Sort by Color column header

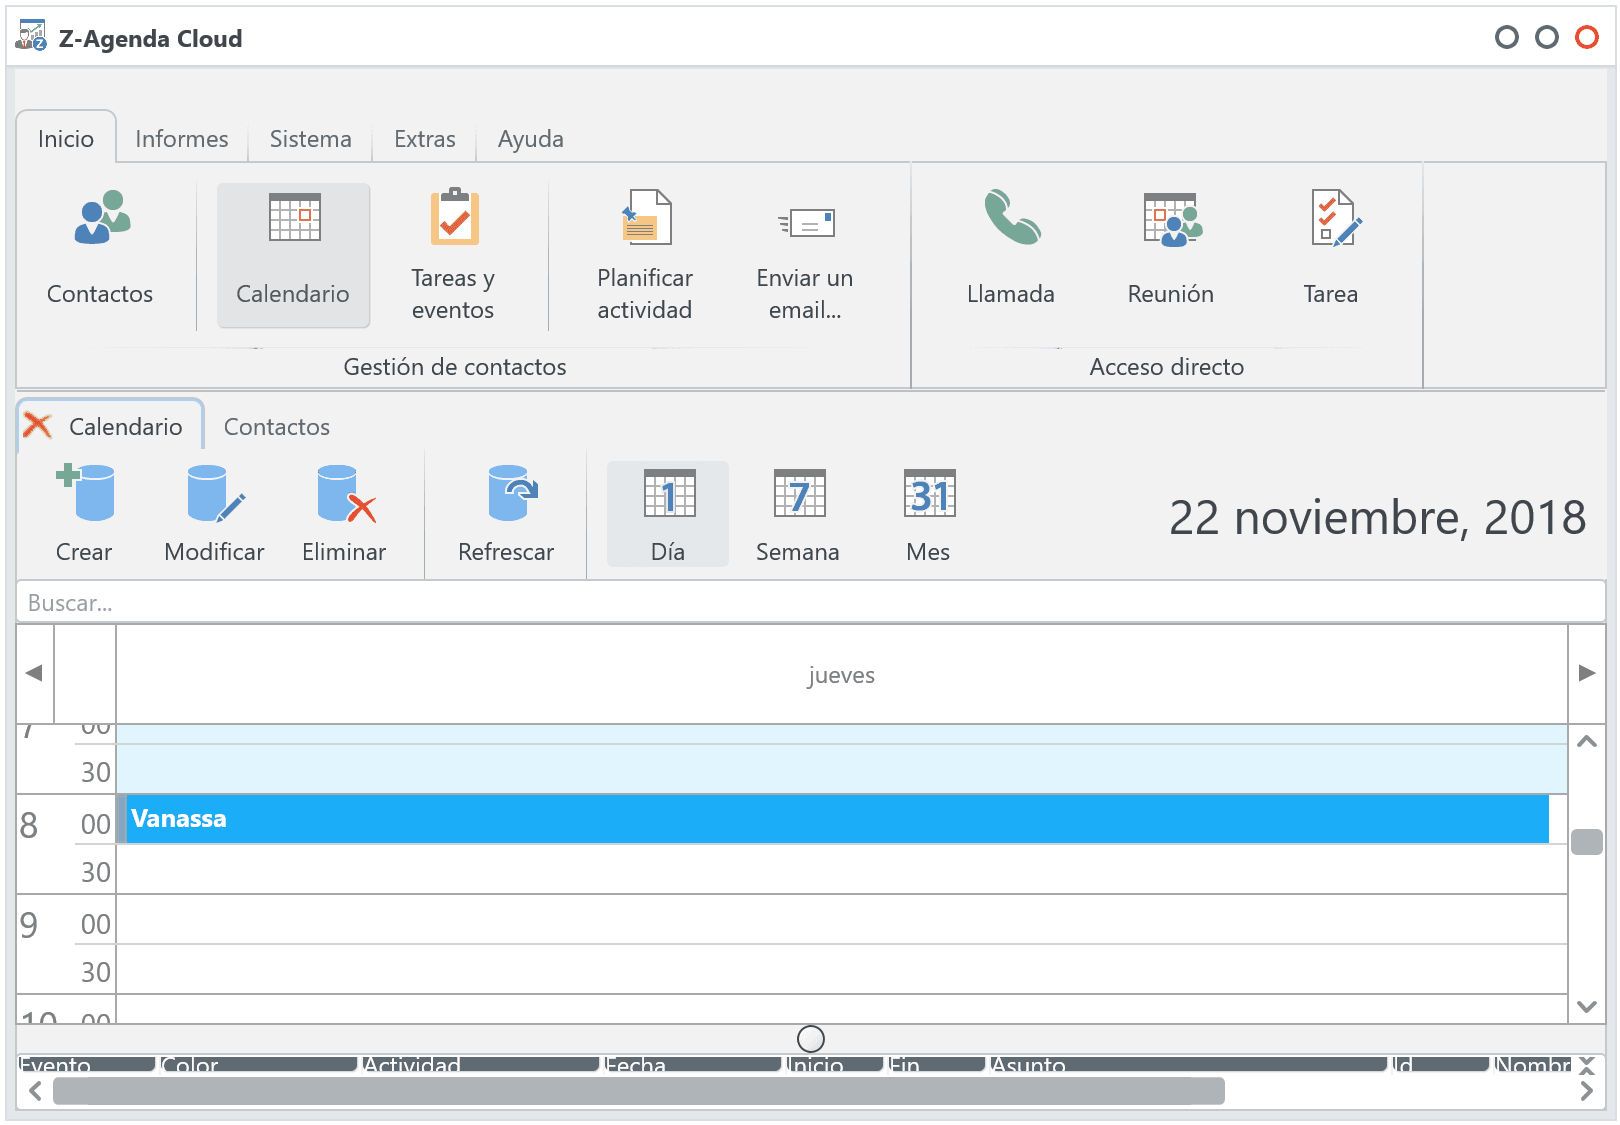coord(258,1064)
